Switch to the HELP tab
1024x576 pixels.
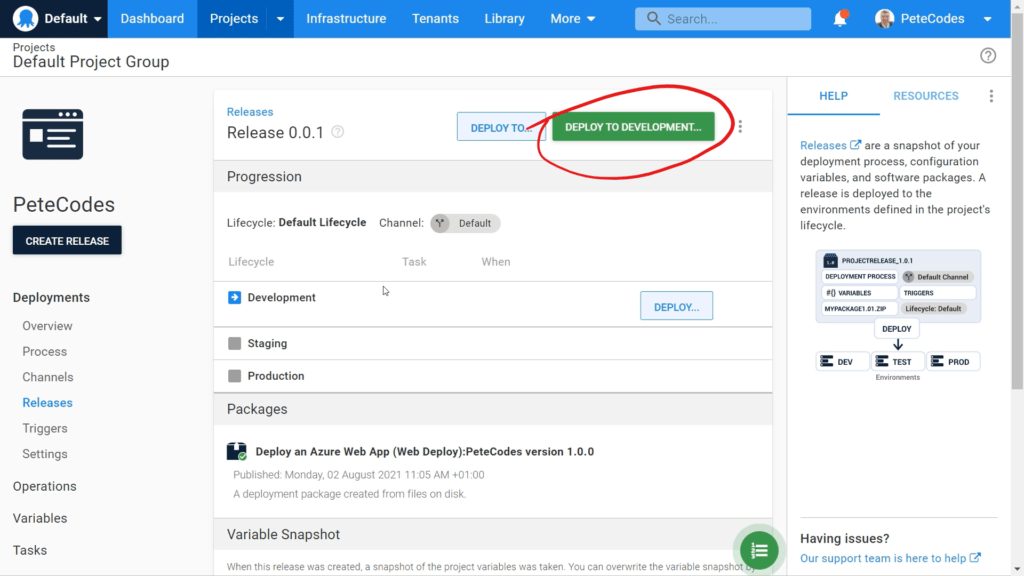[x=833, y=96]
